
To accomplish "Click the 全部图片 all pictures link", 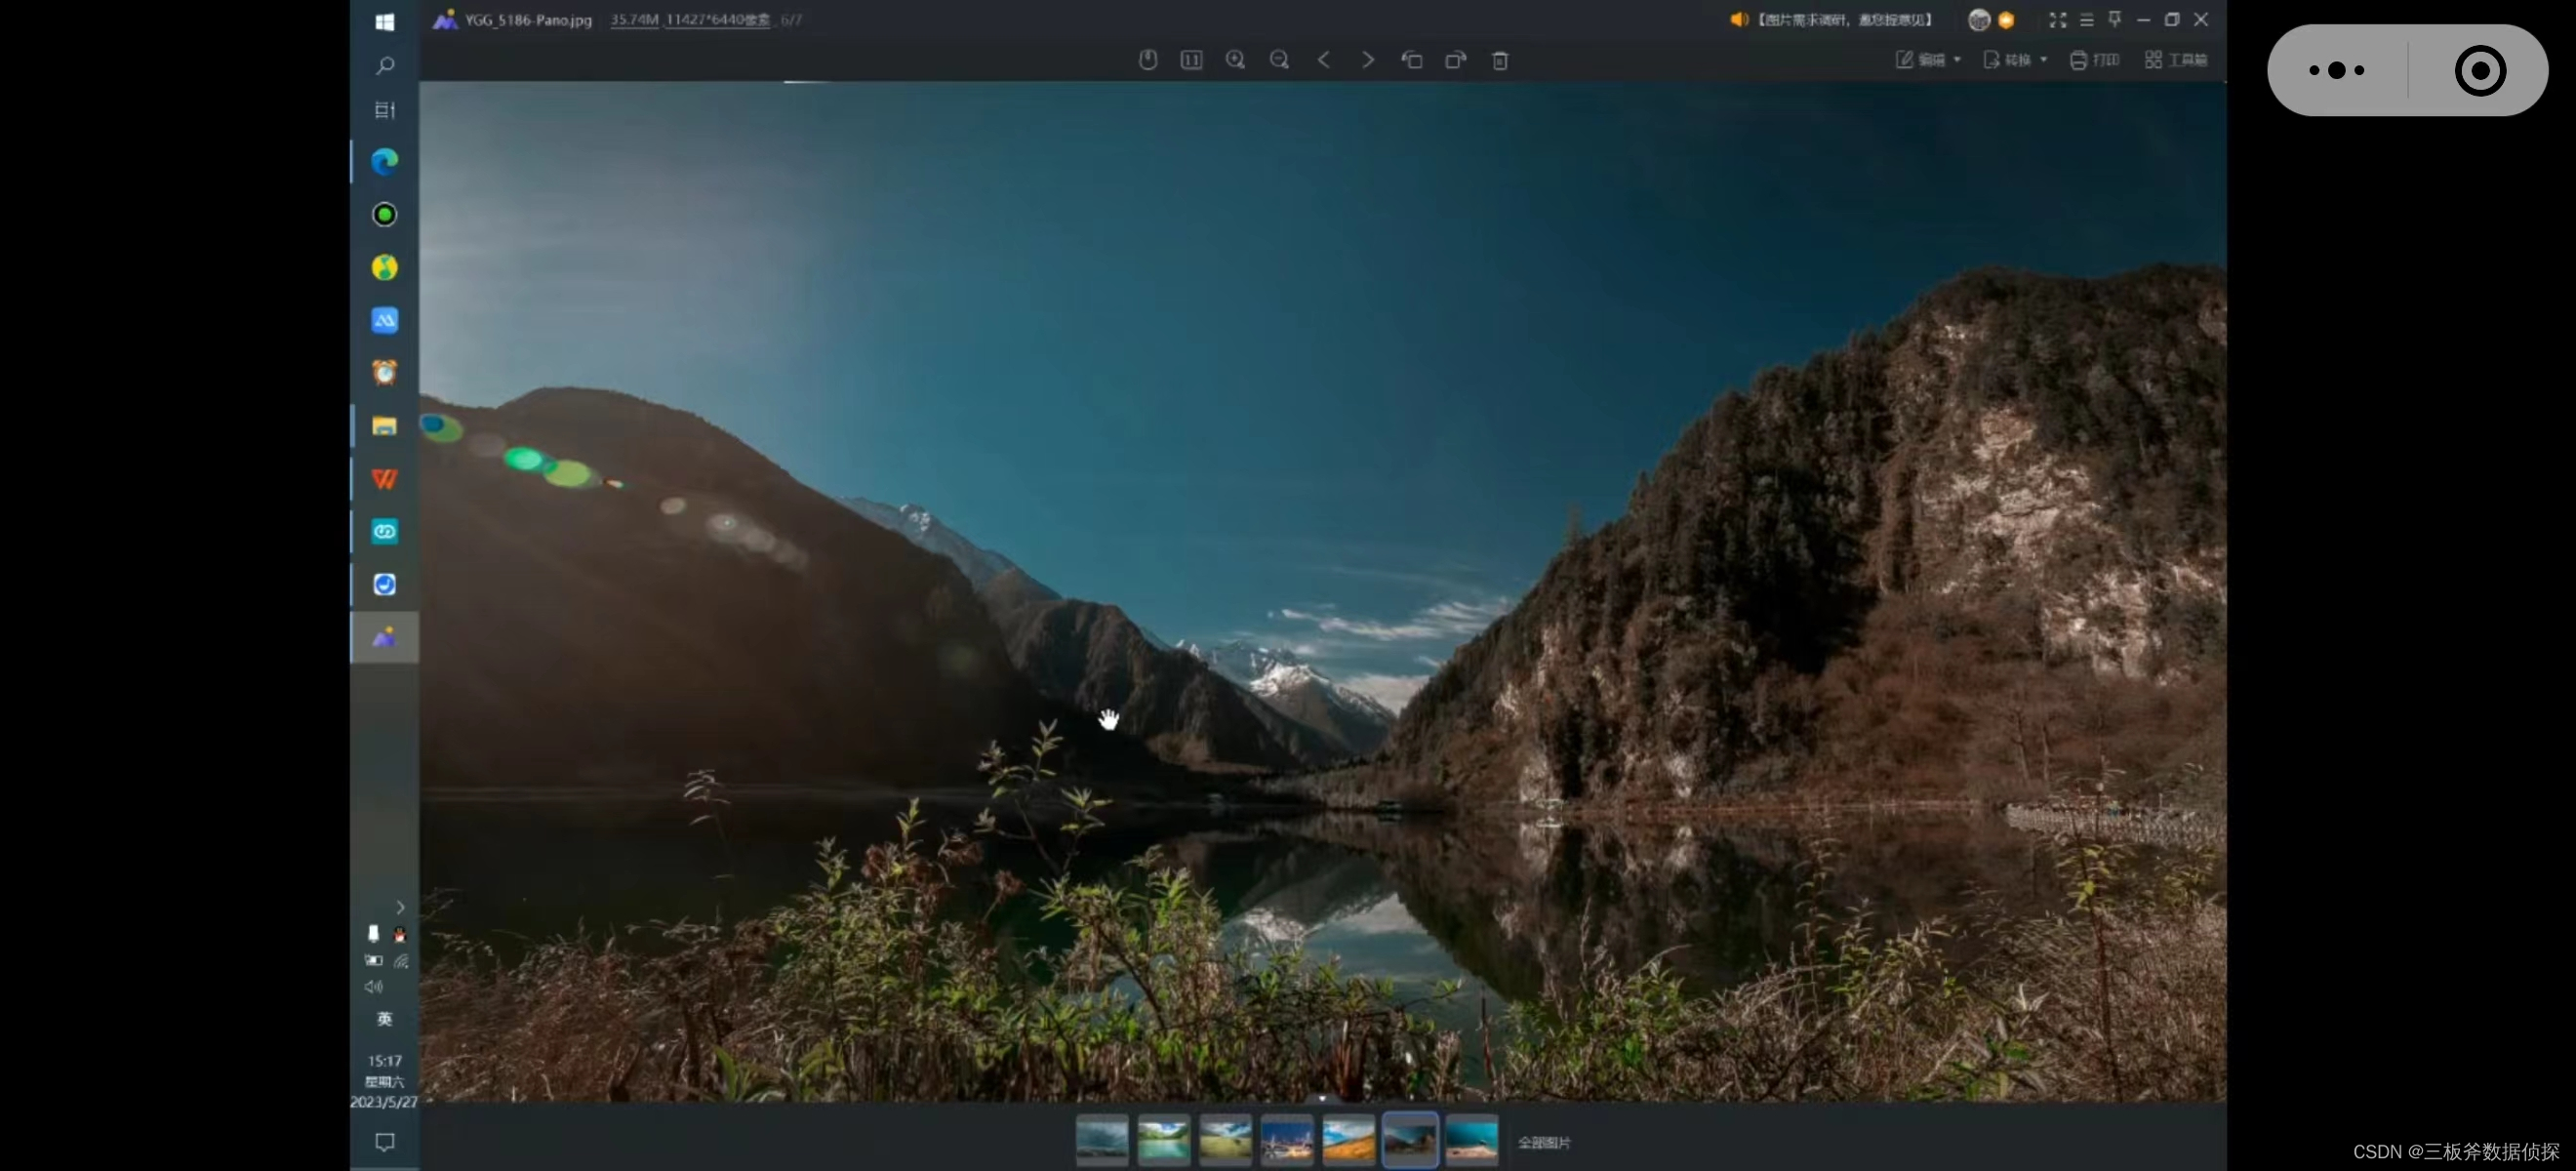I will (x=1543, y=1142).
